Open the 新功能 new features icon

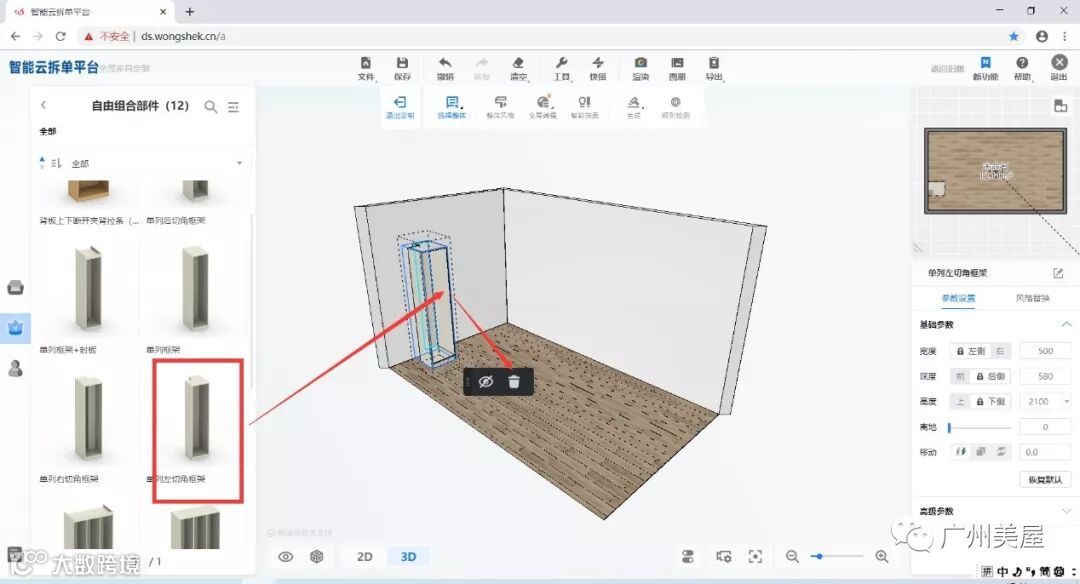(985, 68)
